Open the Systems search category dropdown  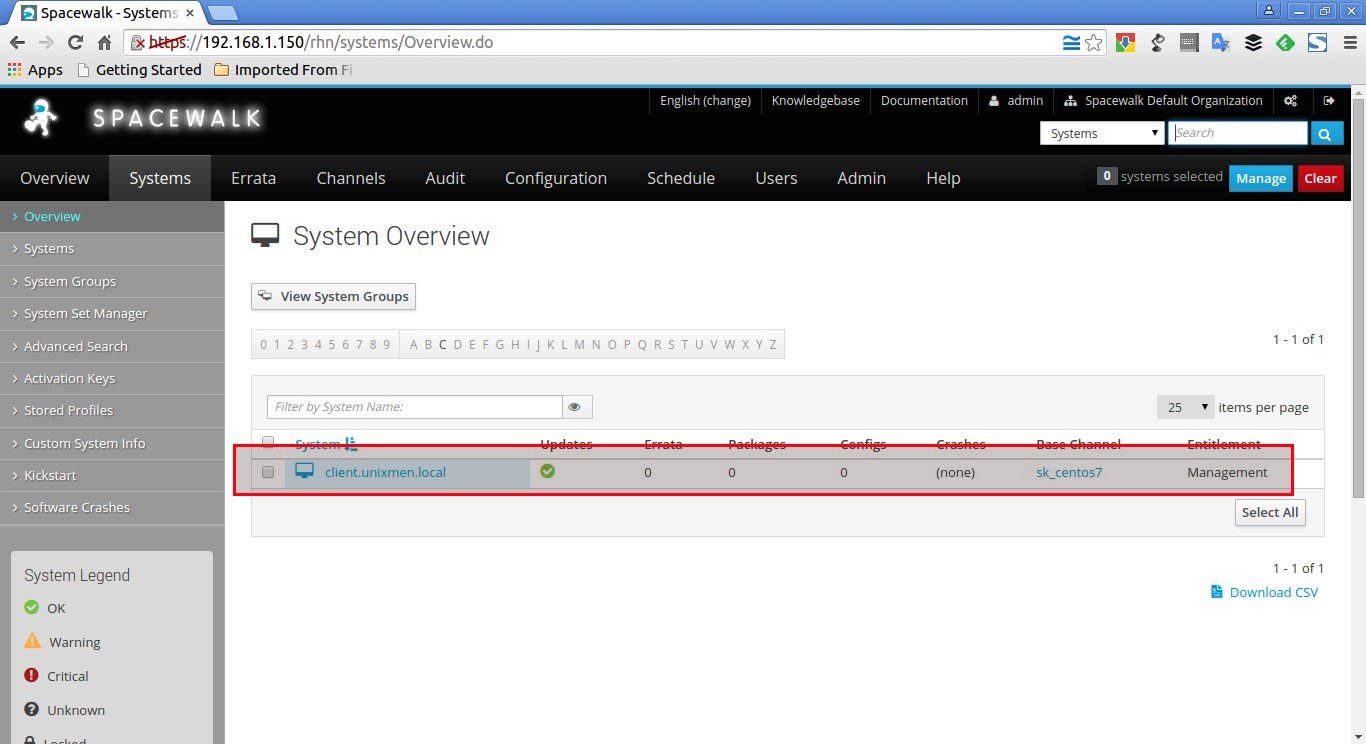[1102, 133]
